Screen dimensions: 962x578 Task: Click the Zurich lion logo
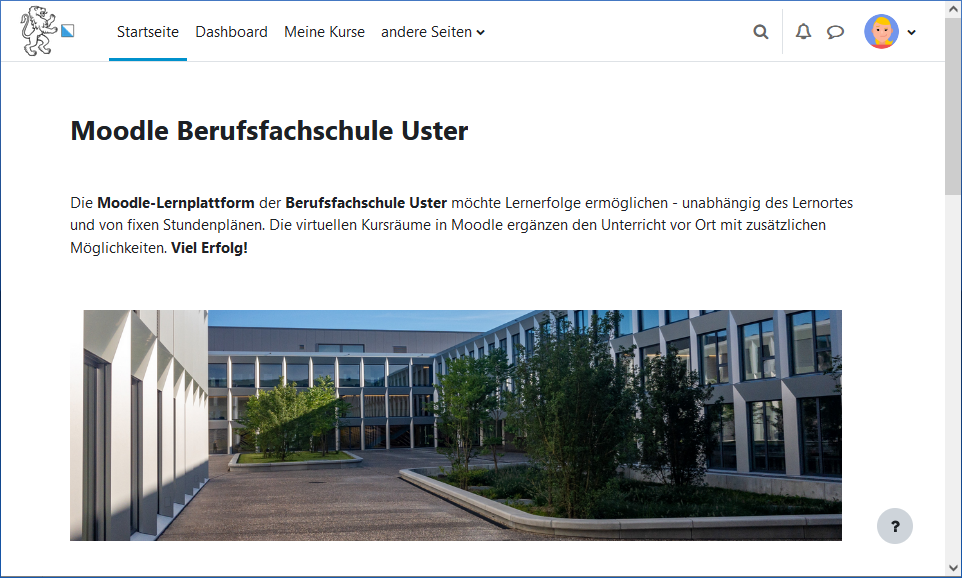point(37,30)
